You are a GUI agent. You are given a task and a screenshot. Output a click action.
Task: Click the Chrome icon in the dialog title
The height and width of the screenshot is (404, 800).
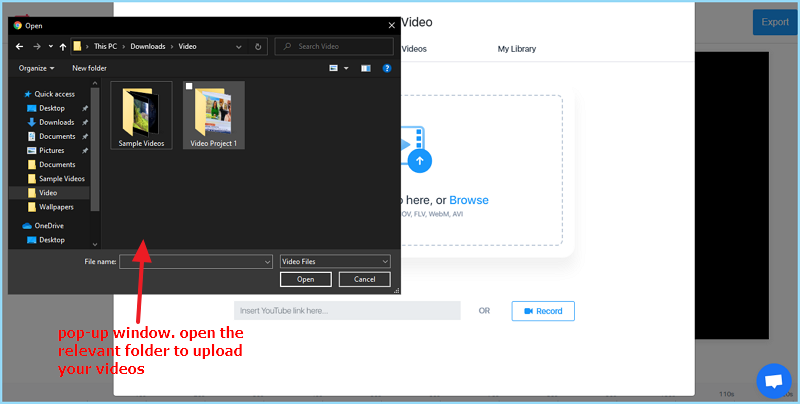18,26
